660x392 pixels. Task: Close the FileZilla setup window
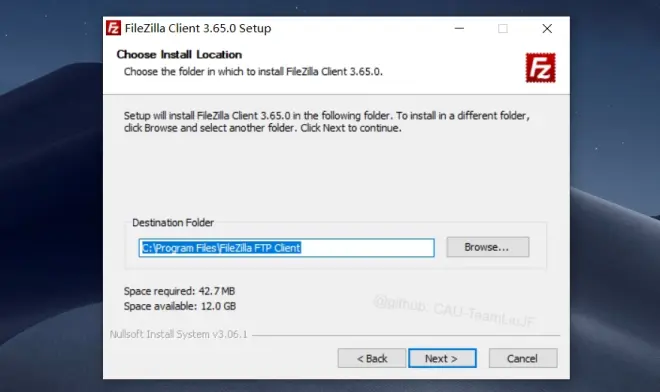pos(547,29)
